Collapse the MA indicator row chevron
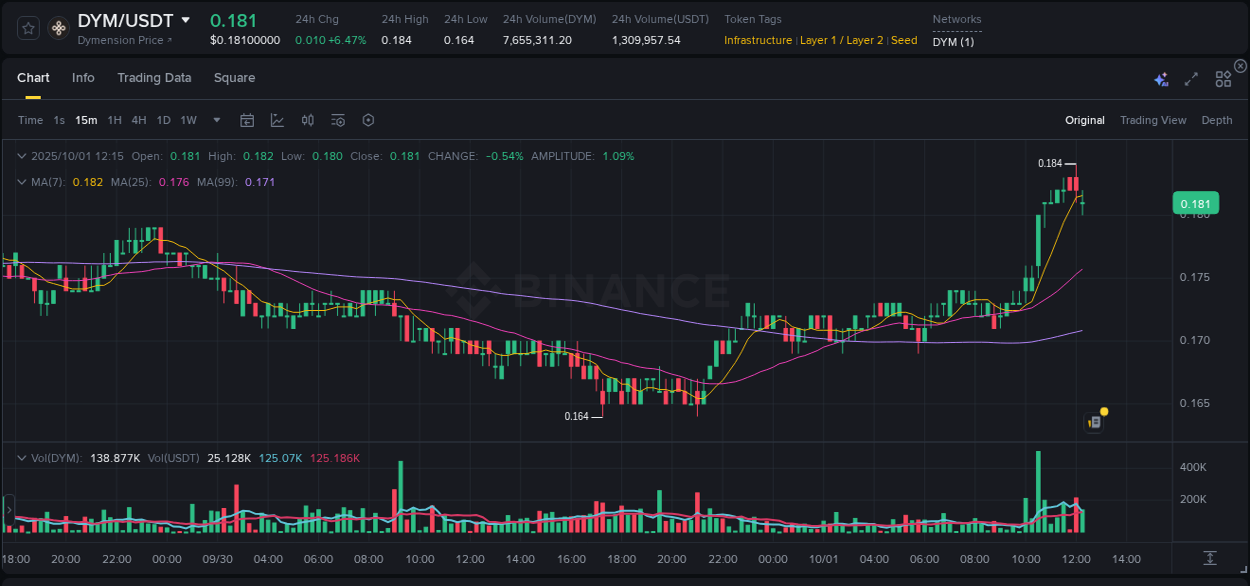Screen dimensions: 1250x586 22,182
